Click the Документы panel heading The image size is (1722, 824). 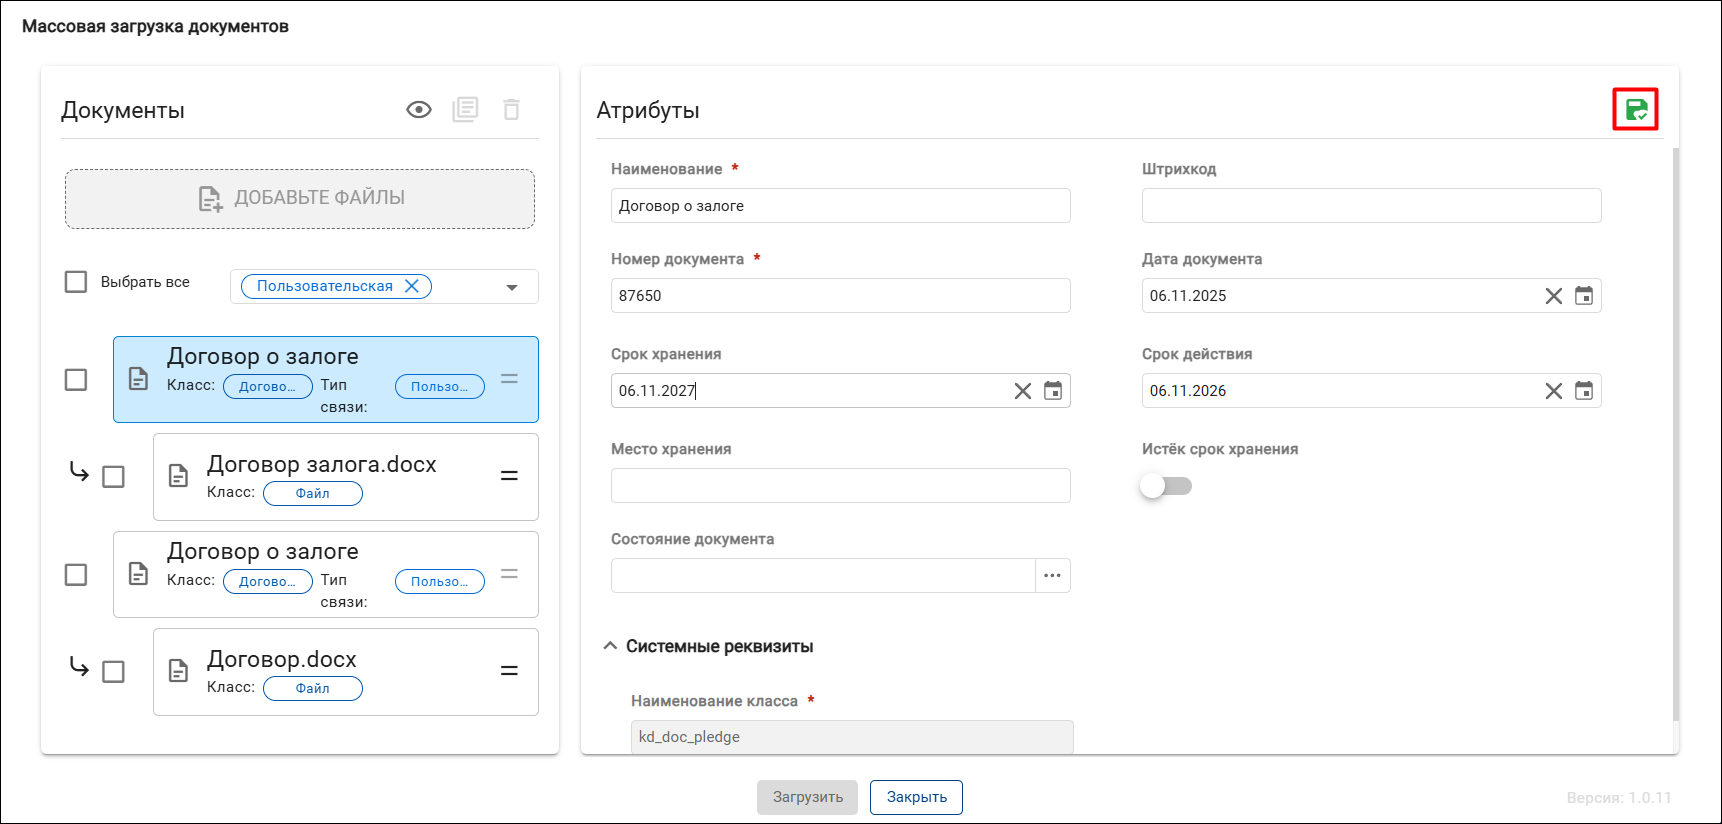click(123, 110)
